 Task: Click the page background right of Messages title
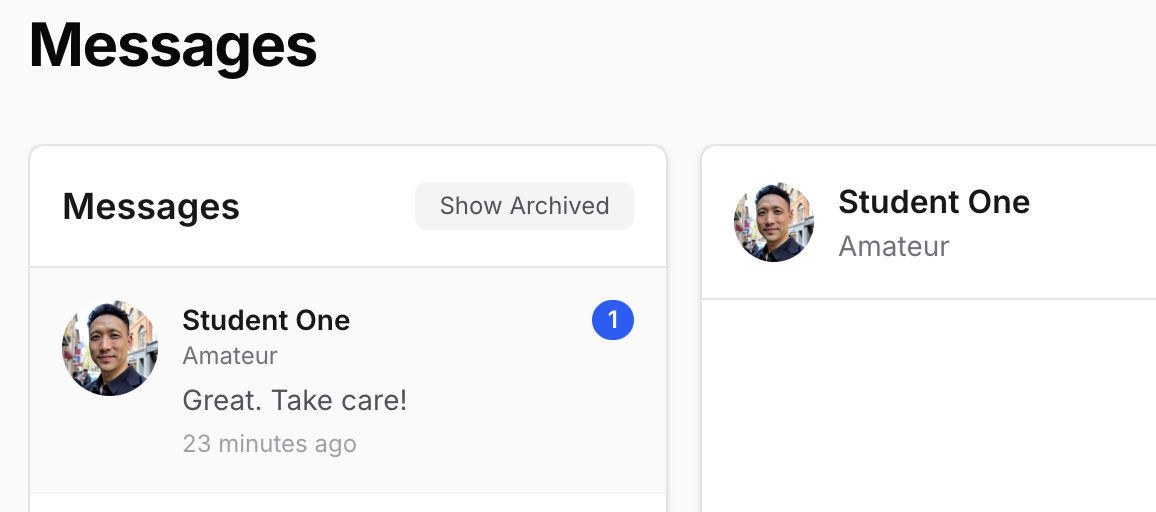tap(700, 50)
